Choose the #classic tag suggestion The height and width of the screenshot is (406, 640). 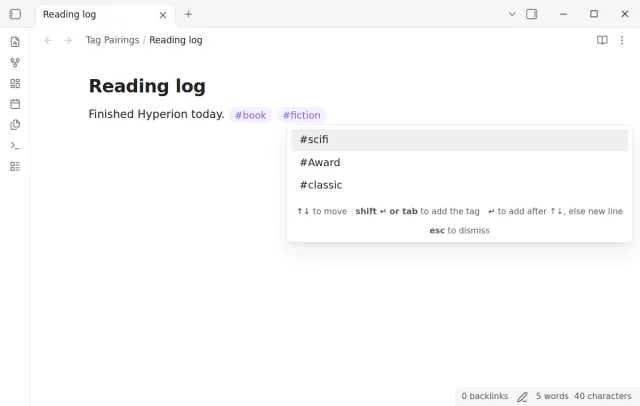460,185
